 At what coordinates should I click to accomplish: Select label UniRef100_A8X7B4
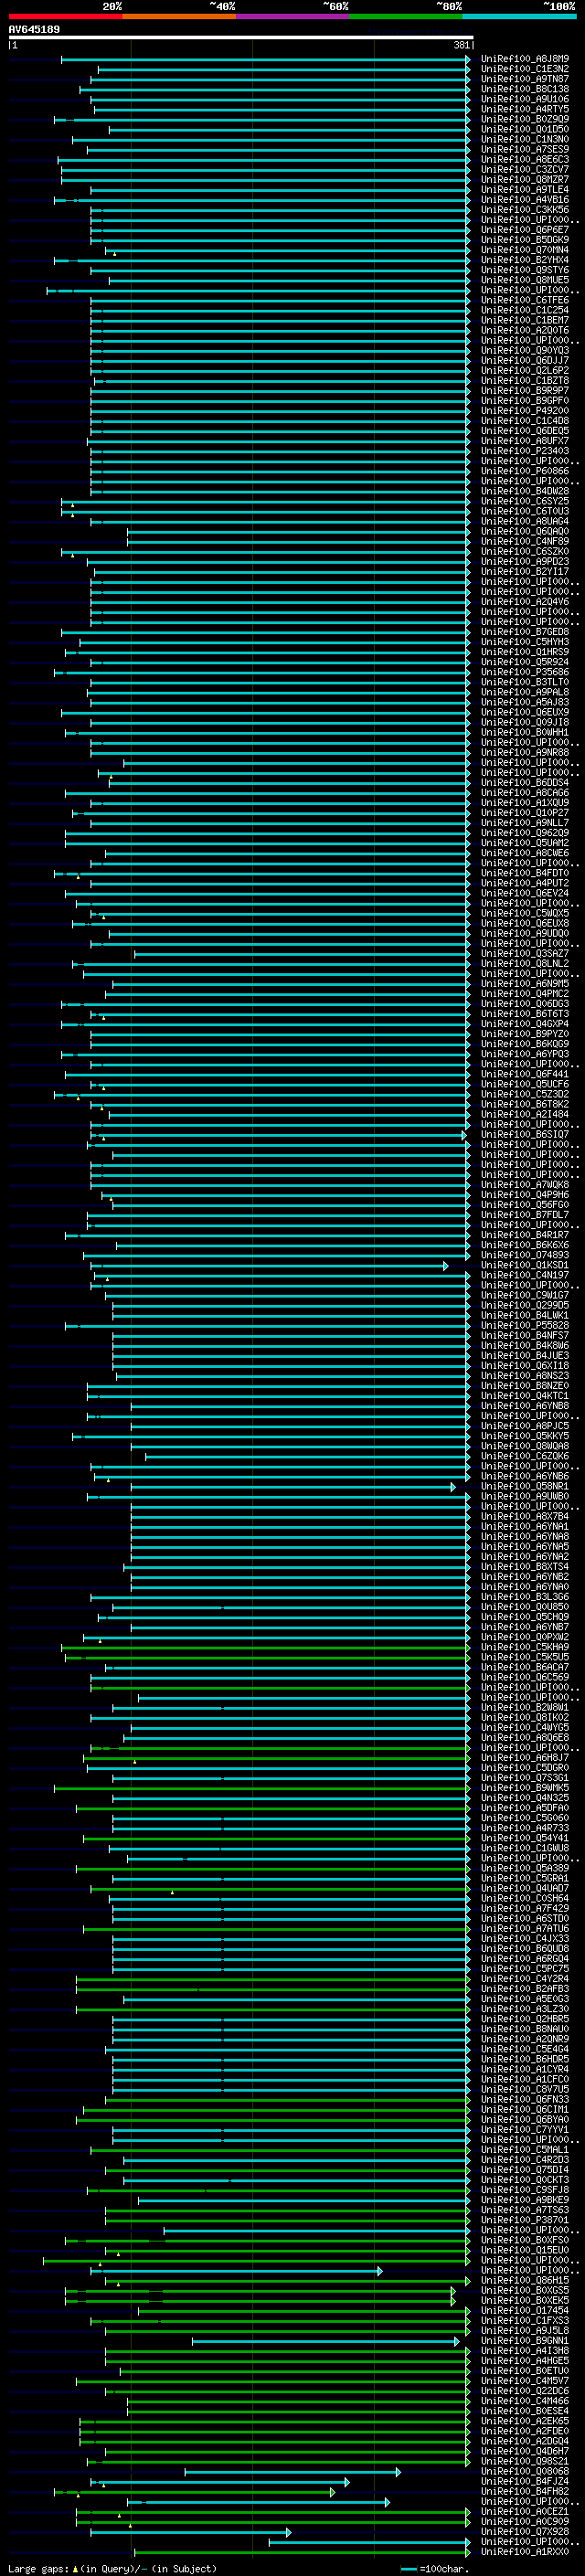[524, 1516]
